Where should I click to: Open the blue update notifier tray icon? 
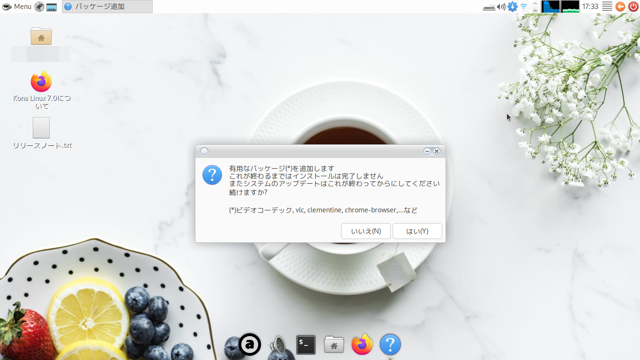click(512, 7)
